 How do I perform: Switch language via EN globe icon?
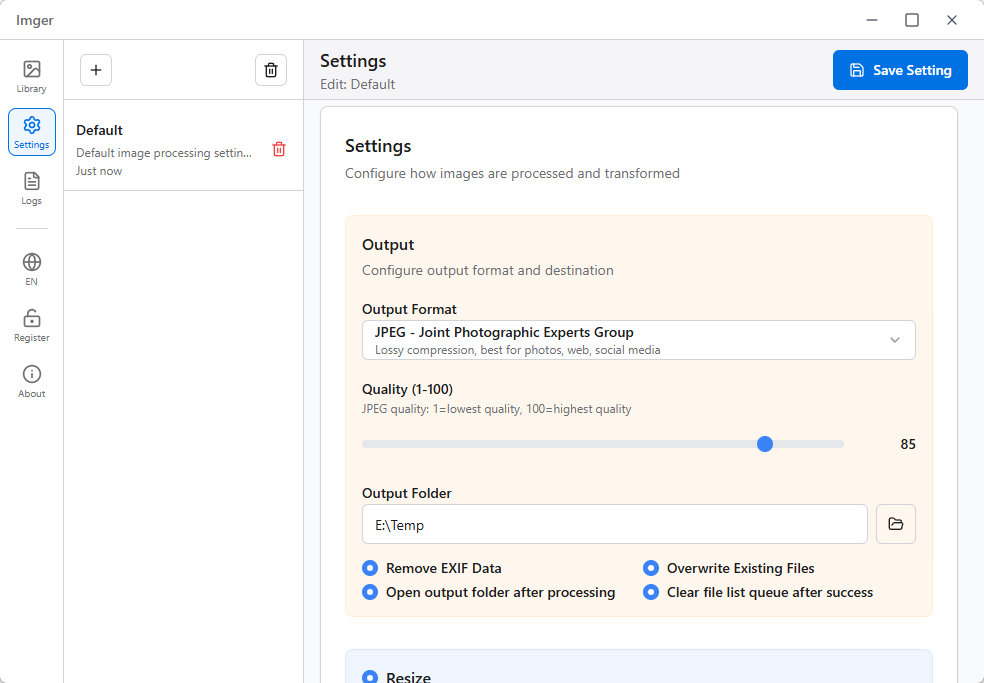pyautogui.click(x=31, y=269)
